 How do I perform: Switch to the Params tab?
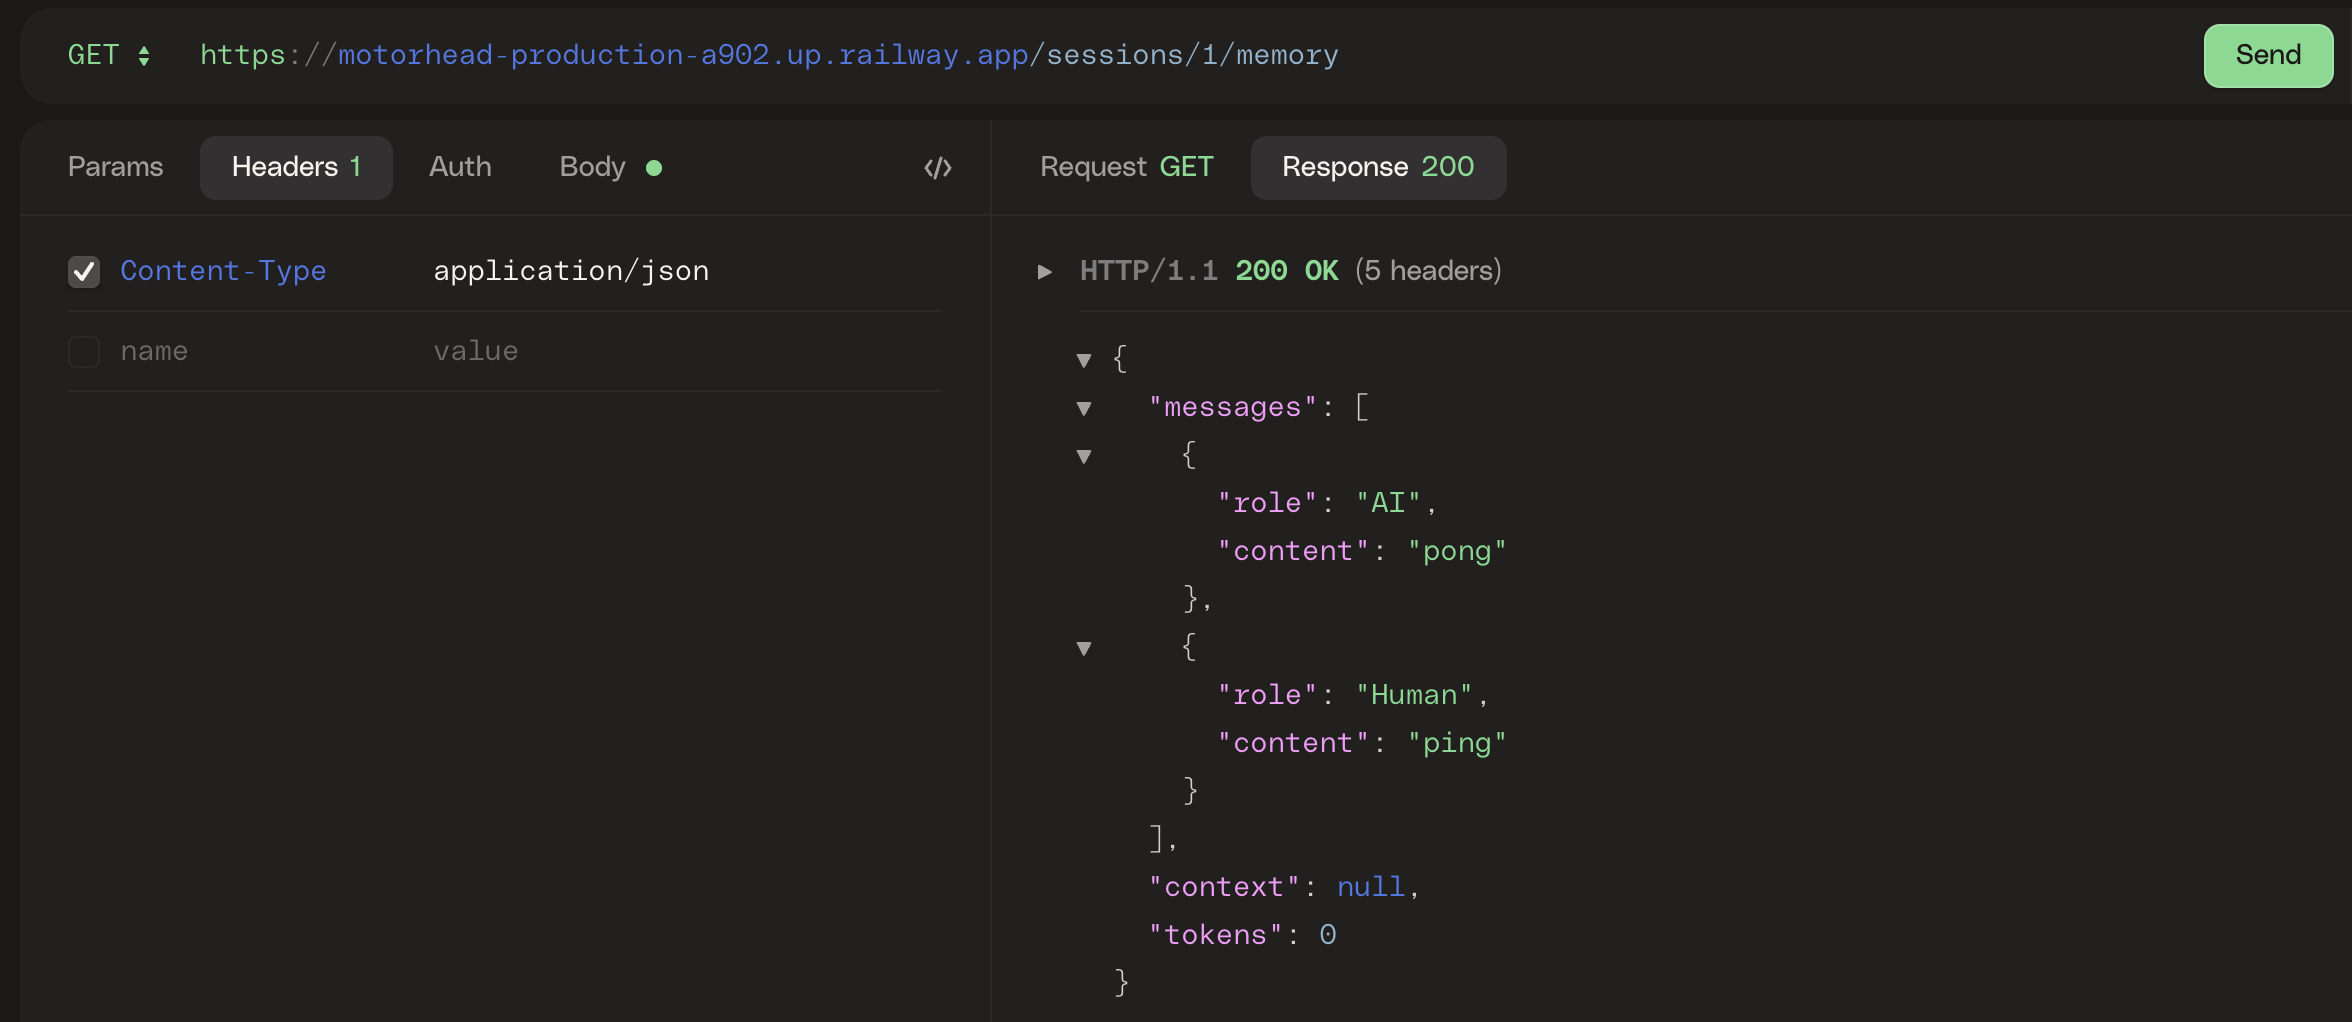click(115, 167)
